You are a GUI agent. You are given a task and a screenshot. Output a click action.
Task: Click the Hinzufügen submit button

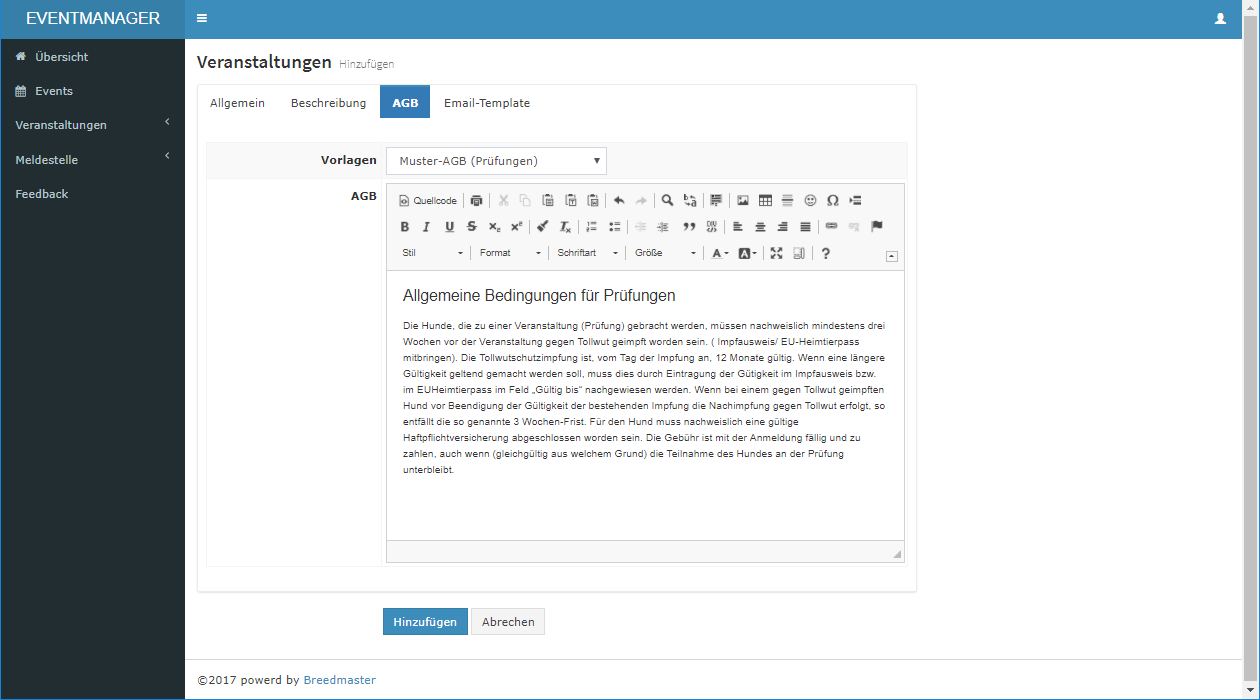tap(425, 622)
